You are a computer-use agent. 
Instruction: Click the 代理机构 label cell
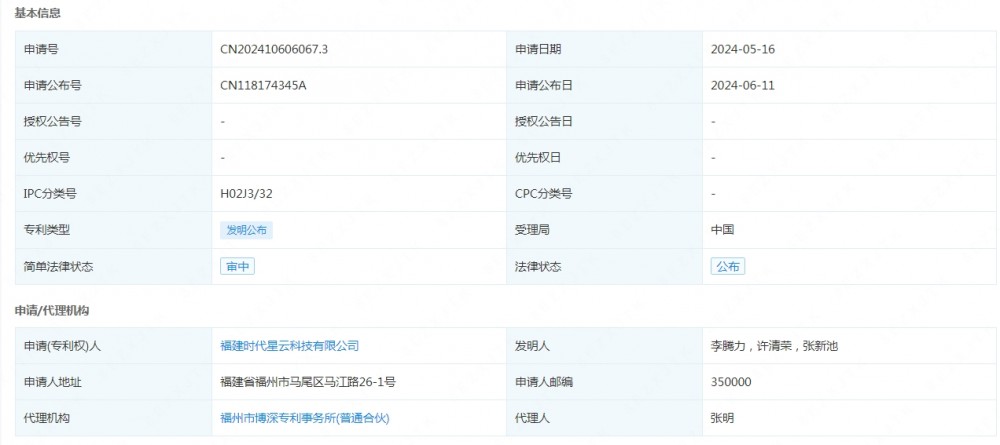114,418
